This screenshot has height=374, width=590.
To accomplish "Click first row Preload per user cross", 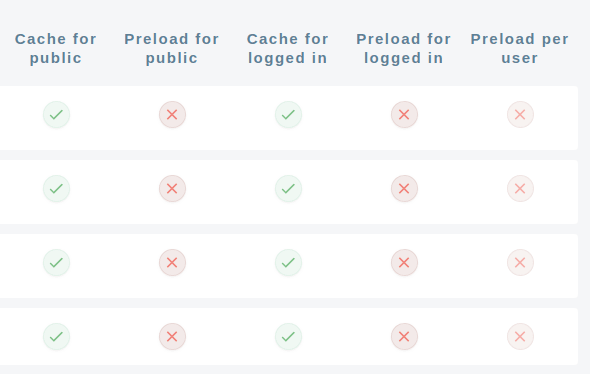I will pos(520,114).
